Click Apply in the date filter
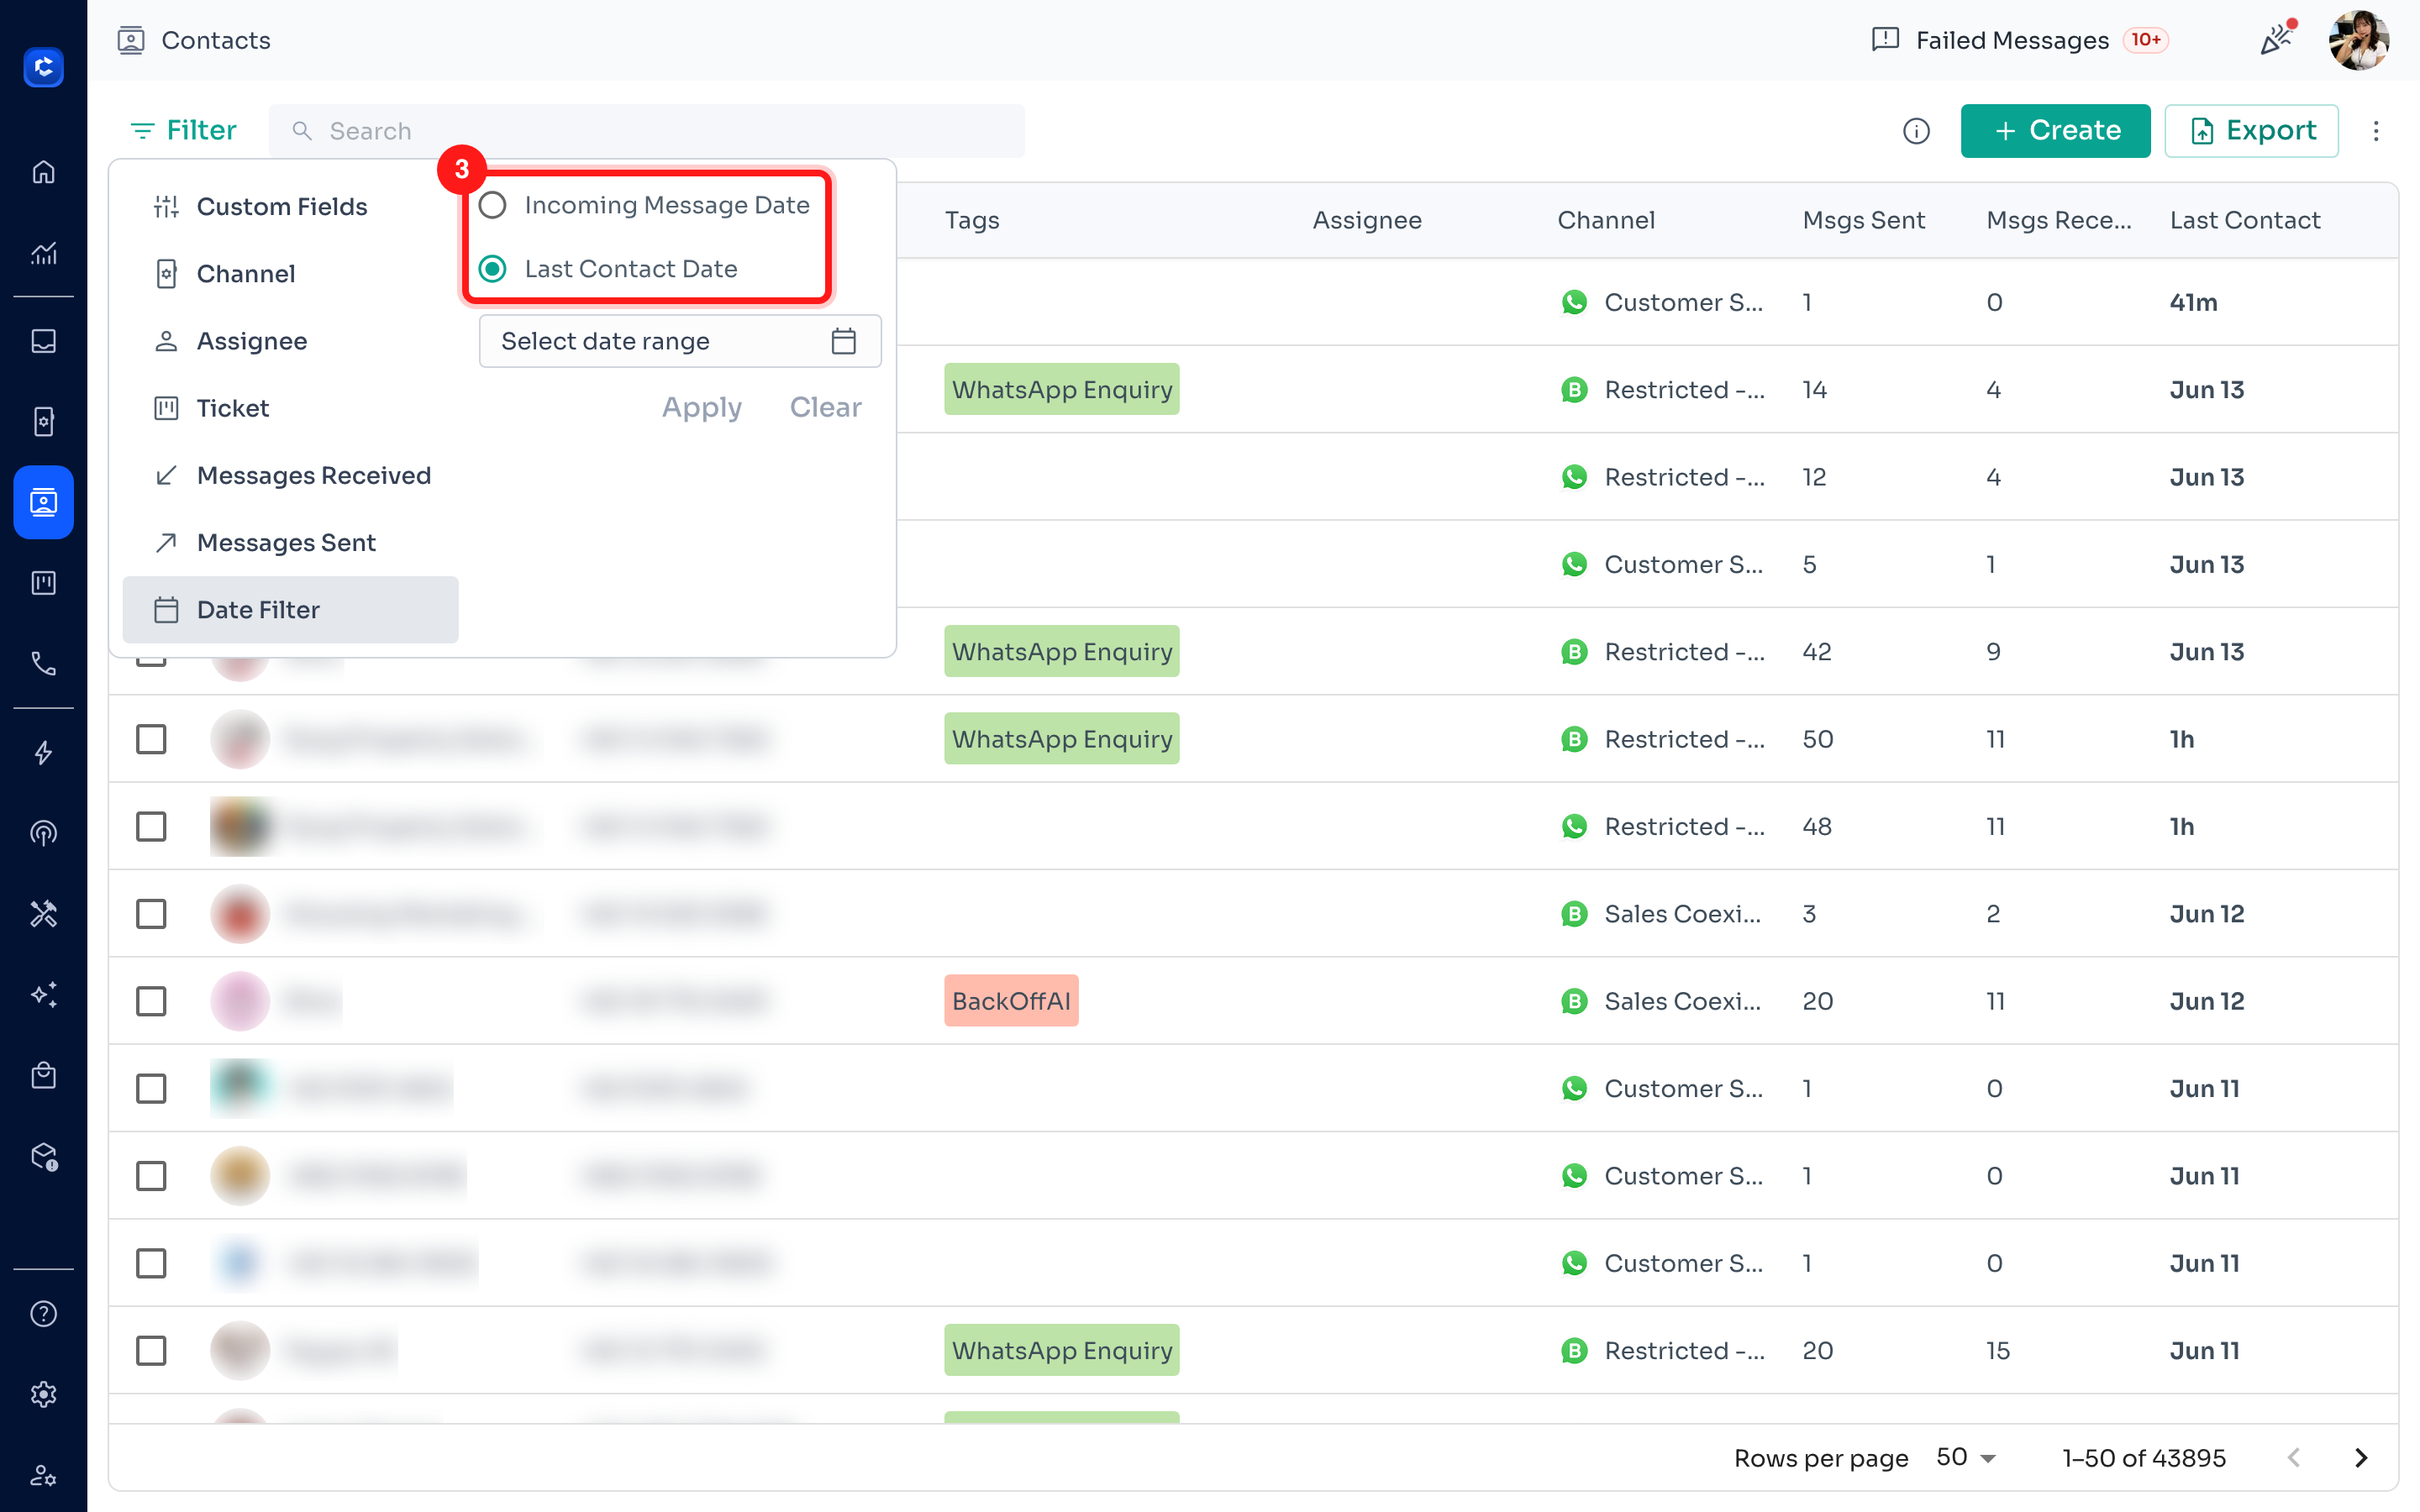2420x1512 pixels. tap(702, 407)
